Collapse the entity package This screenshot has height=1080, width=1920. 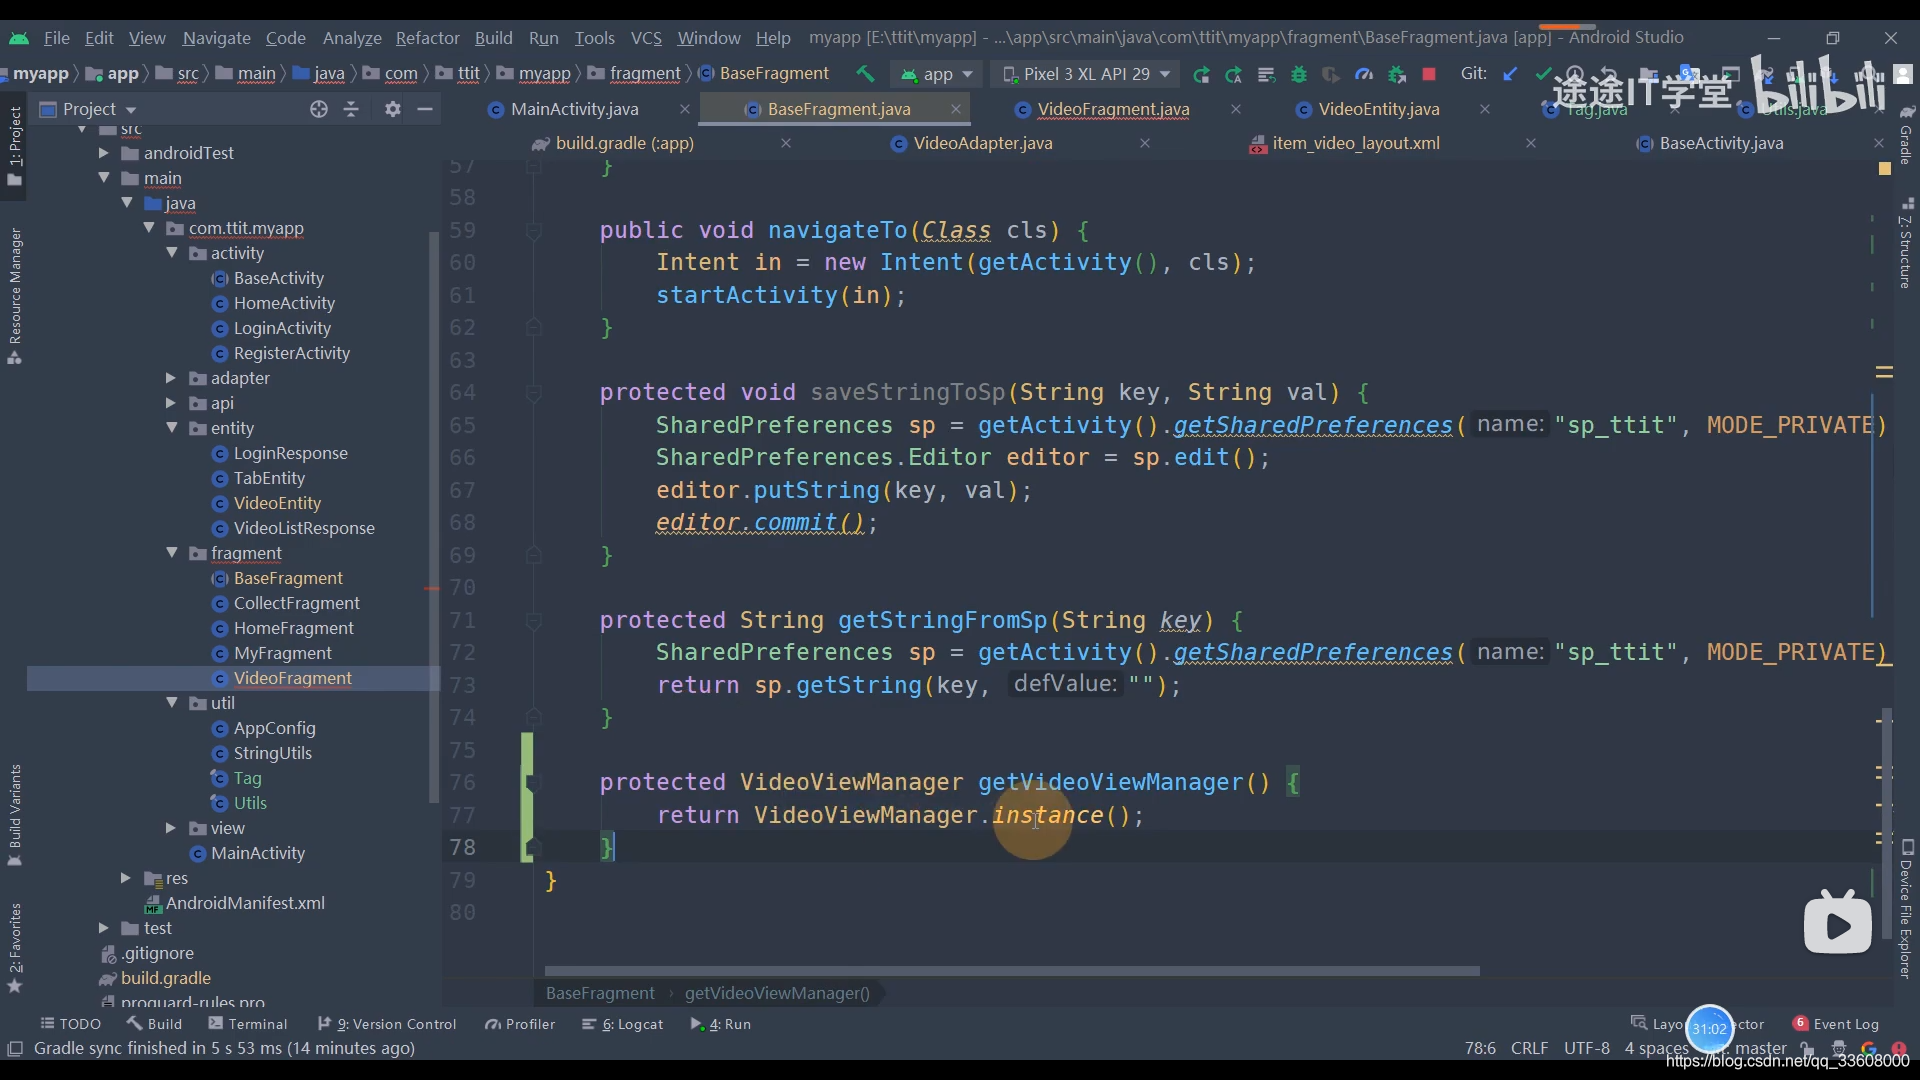coord(172,428)
